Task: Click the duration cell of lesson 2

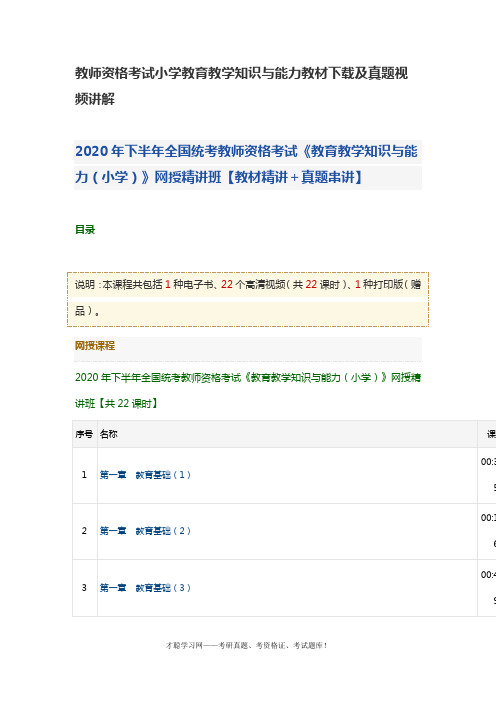Action: point(487,531)
